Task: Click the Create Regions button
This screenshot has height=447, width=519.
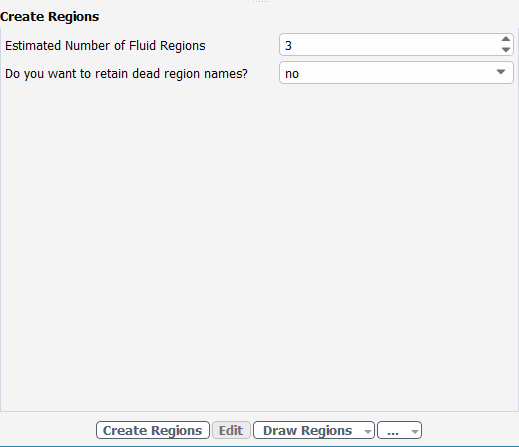Action: coord(153,430)
